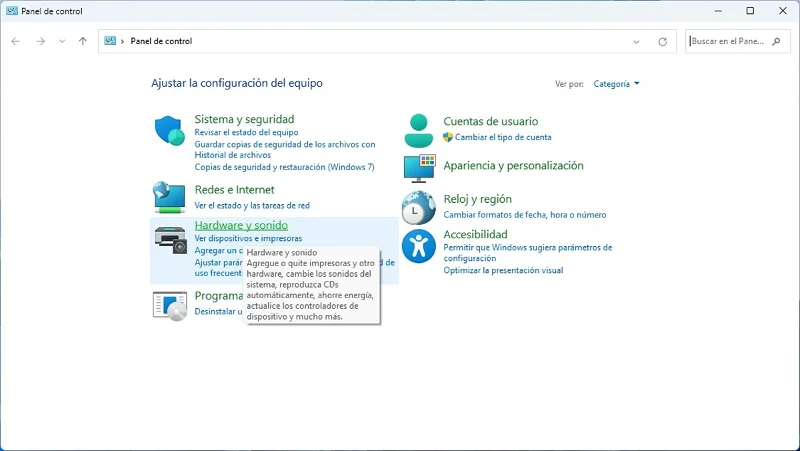This screenshot has width=800, height=451.
Task: Refresh the Panel de control view
Action: click(x=662, y=42)
